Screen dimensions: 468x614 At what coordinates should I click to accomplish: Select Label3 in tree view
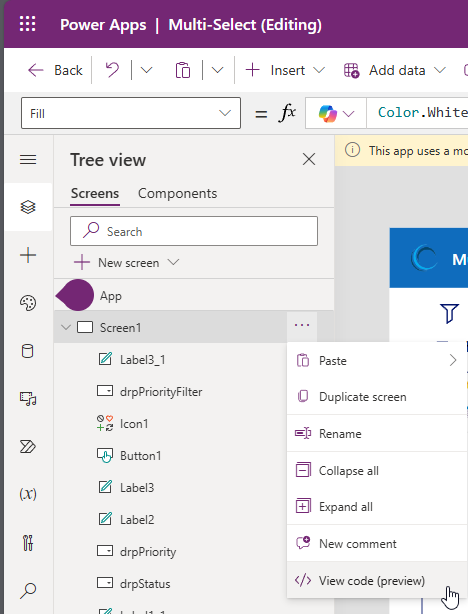[137, 488]
